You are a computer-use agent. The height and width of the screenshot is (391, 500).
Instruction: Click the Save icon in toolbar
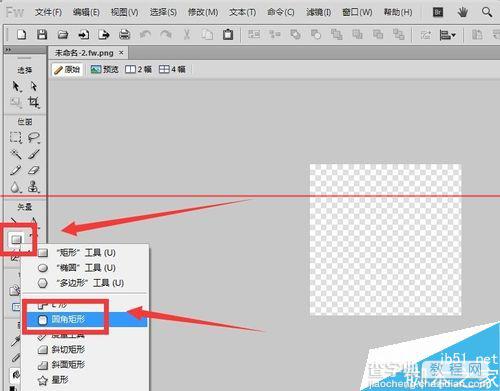[42, 34]
